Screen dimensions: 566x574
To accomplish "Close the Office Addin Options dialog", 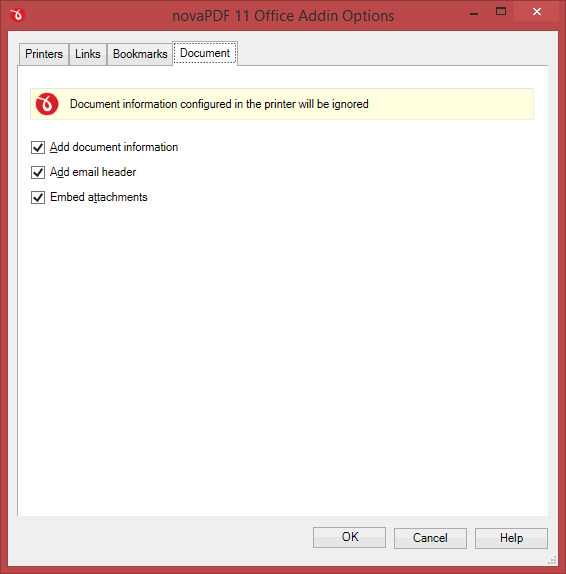I will pyautogui.click(x=537, y=12).
